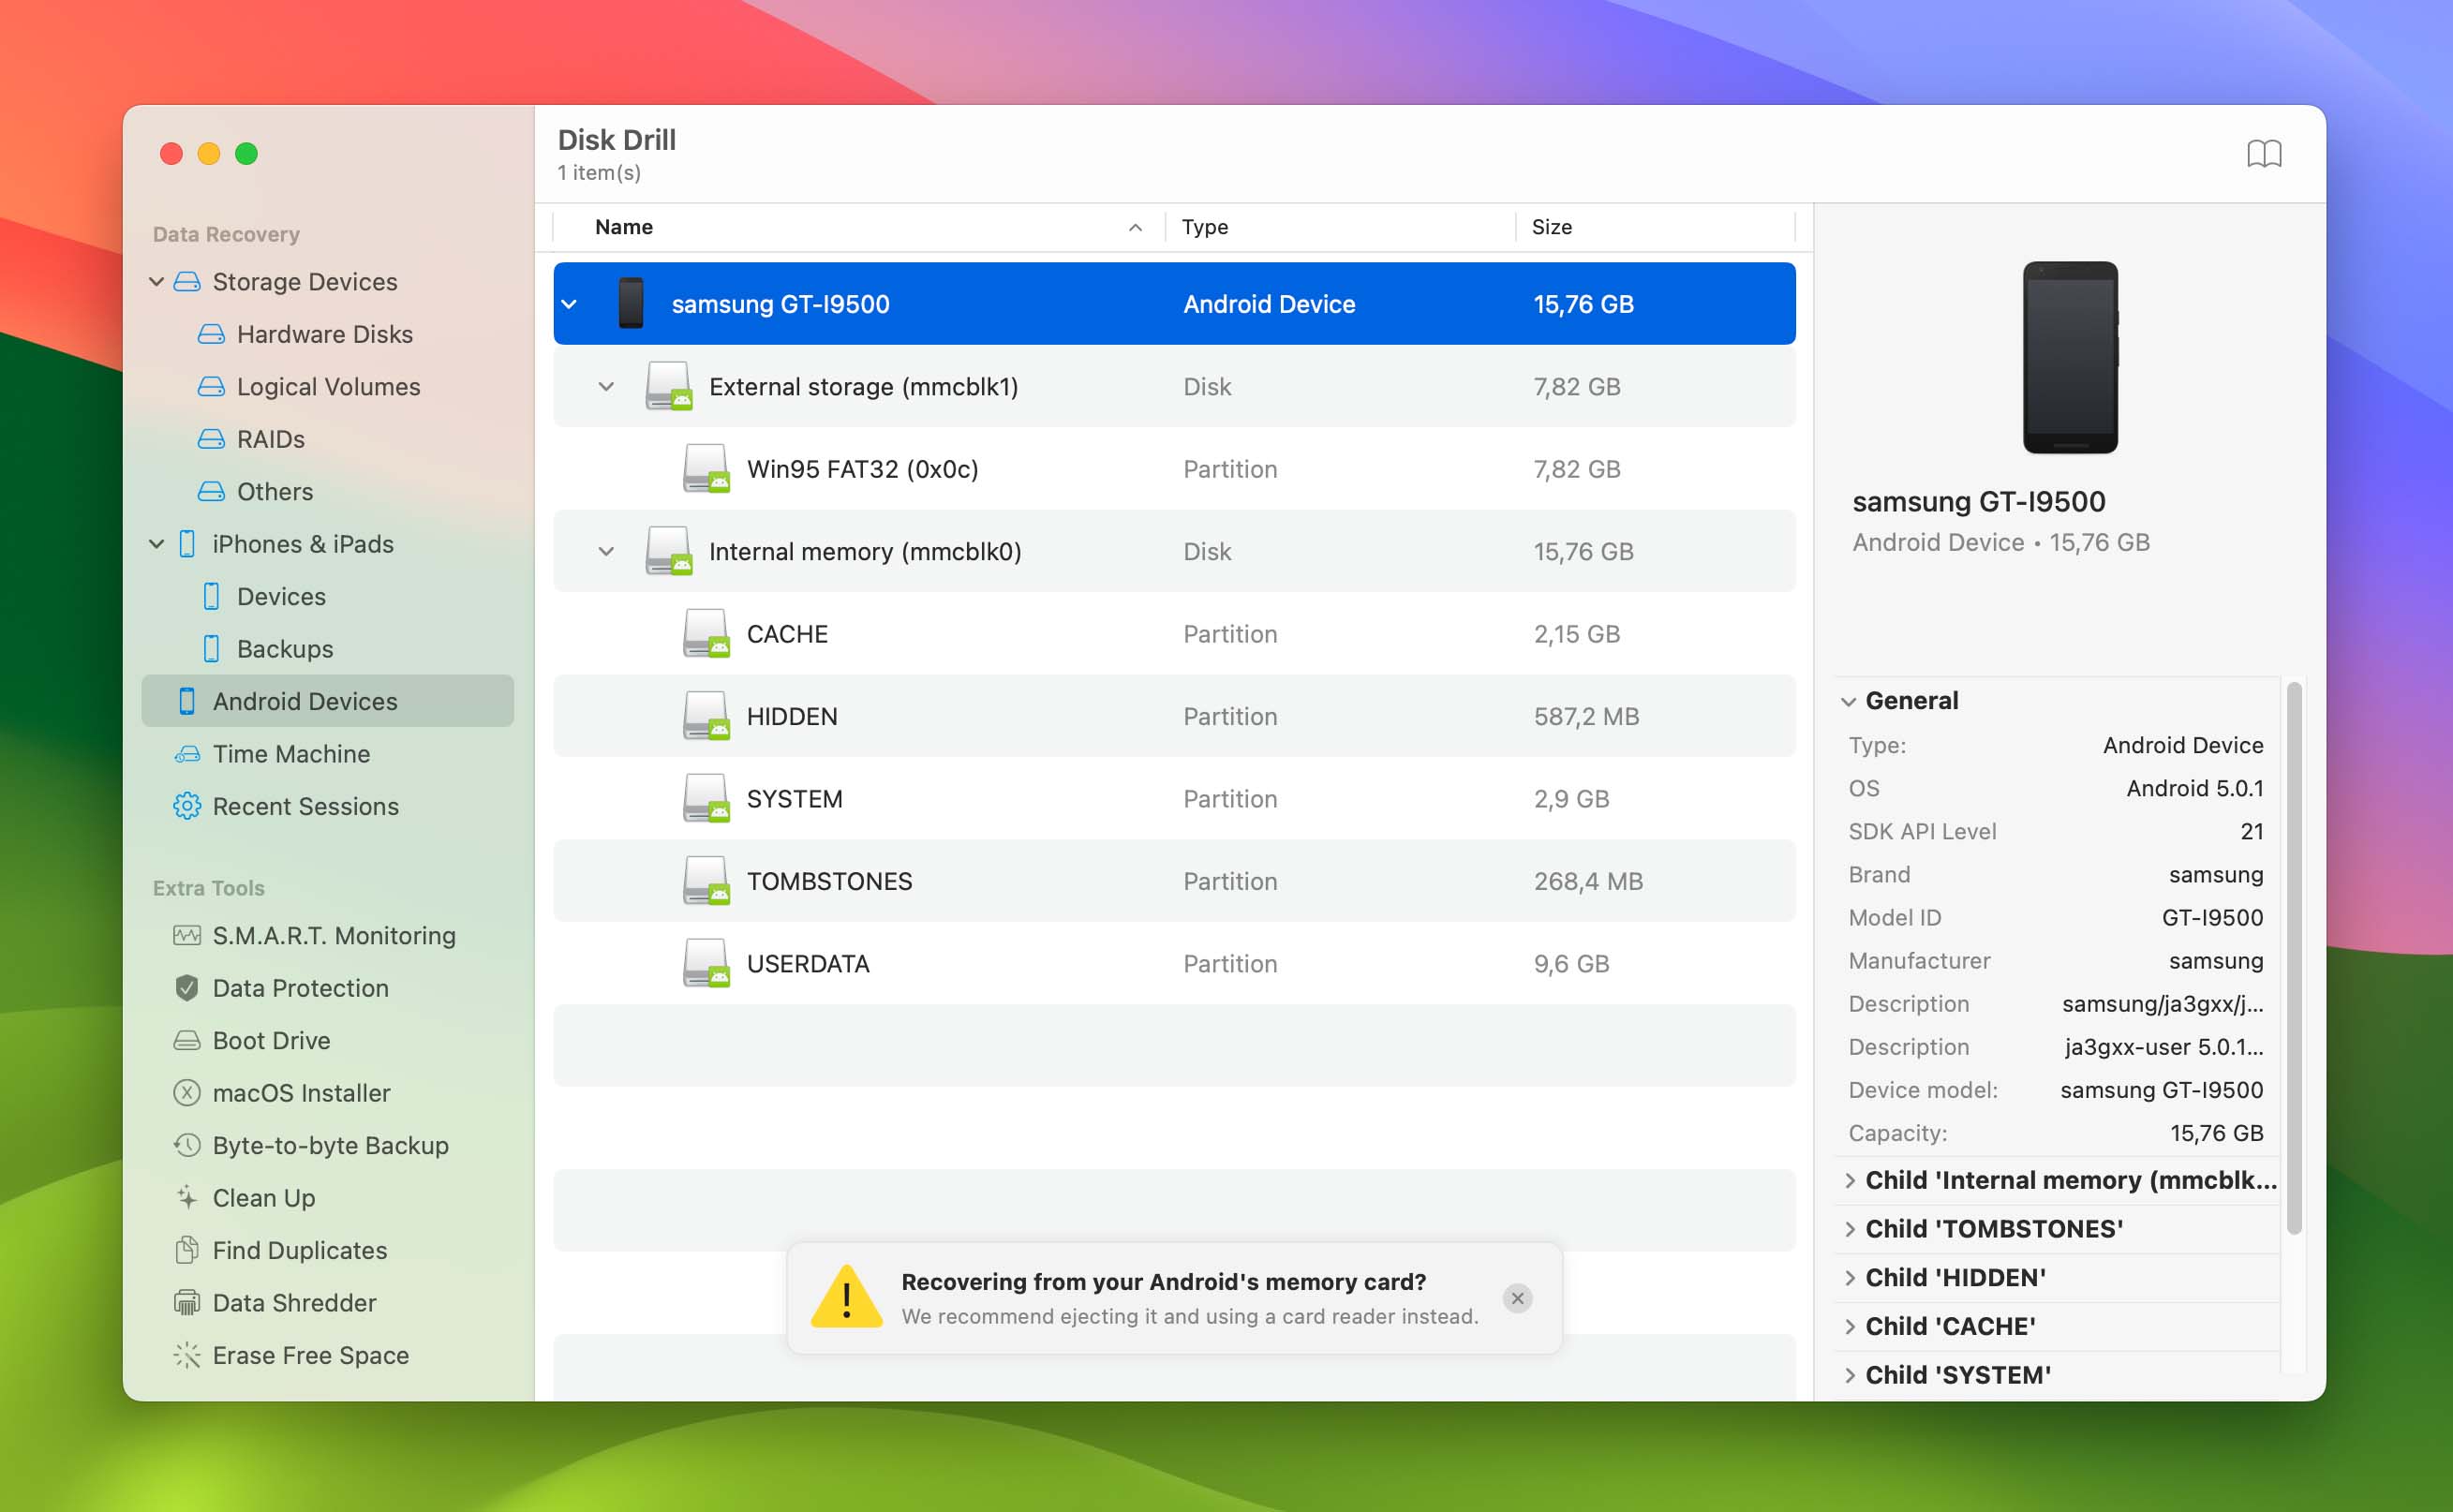Click the GT-I9500 Model ID value
The height and width of the screenshot is (1512, 2453).
point(2212,917)
